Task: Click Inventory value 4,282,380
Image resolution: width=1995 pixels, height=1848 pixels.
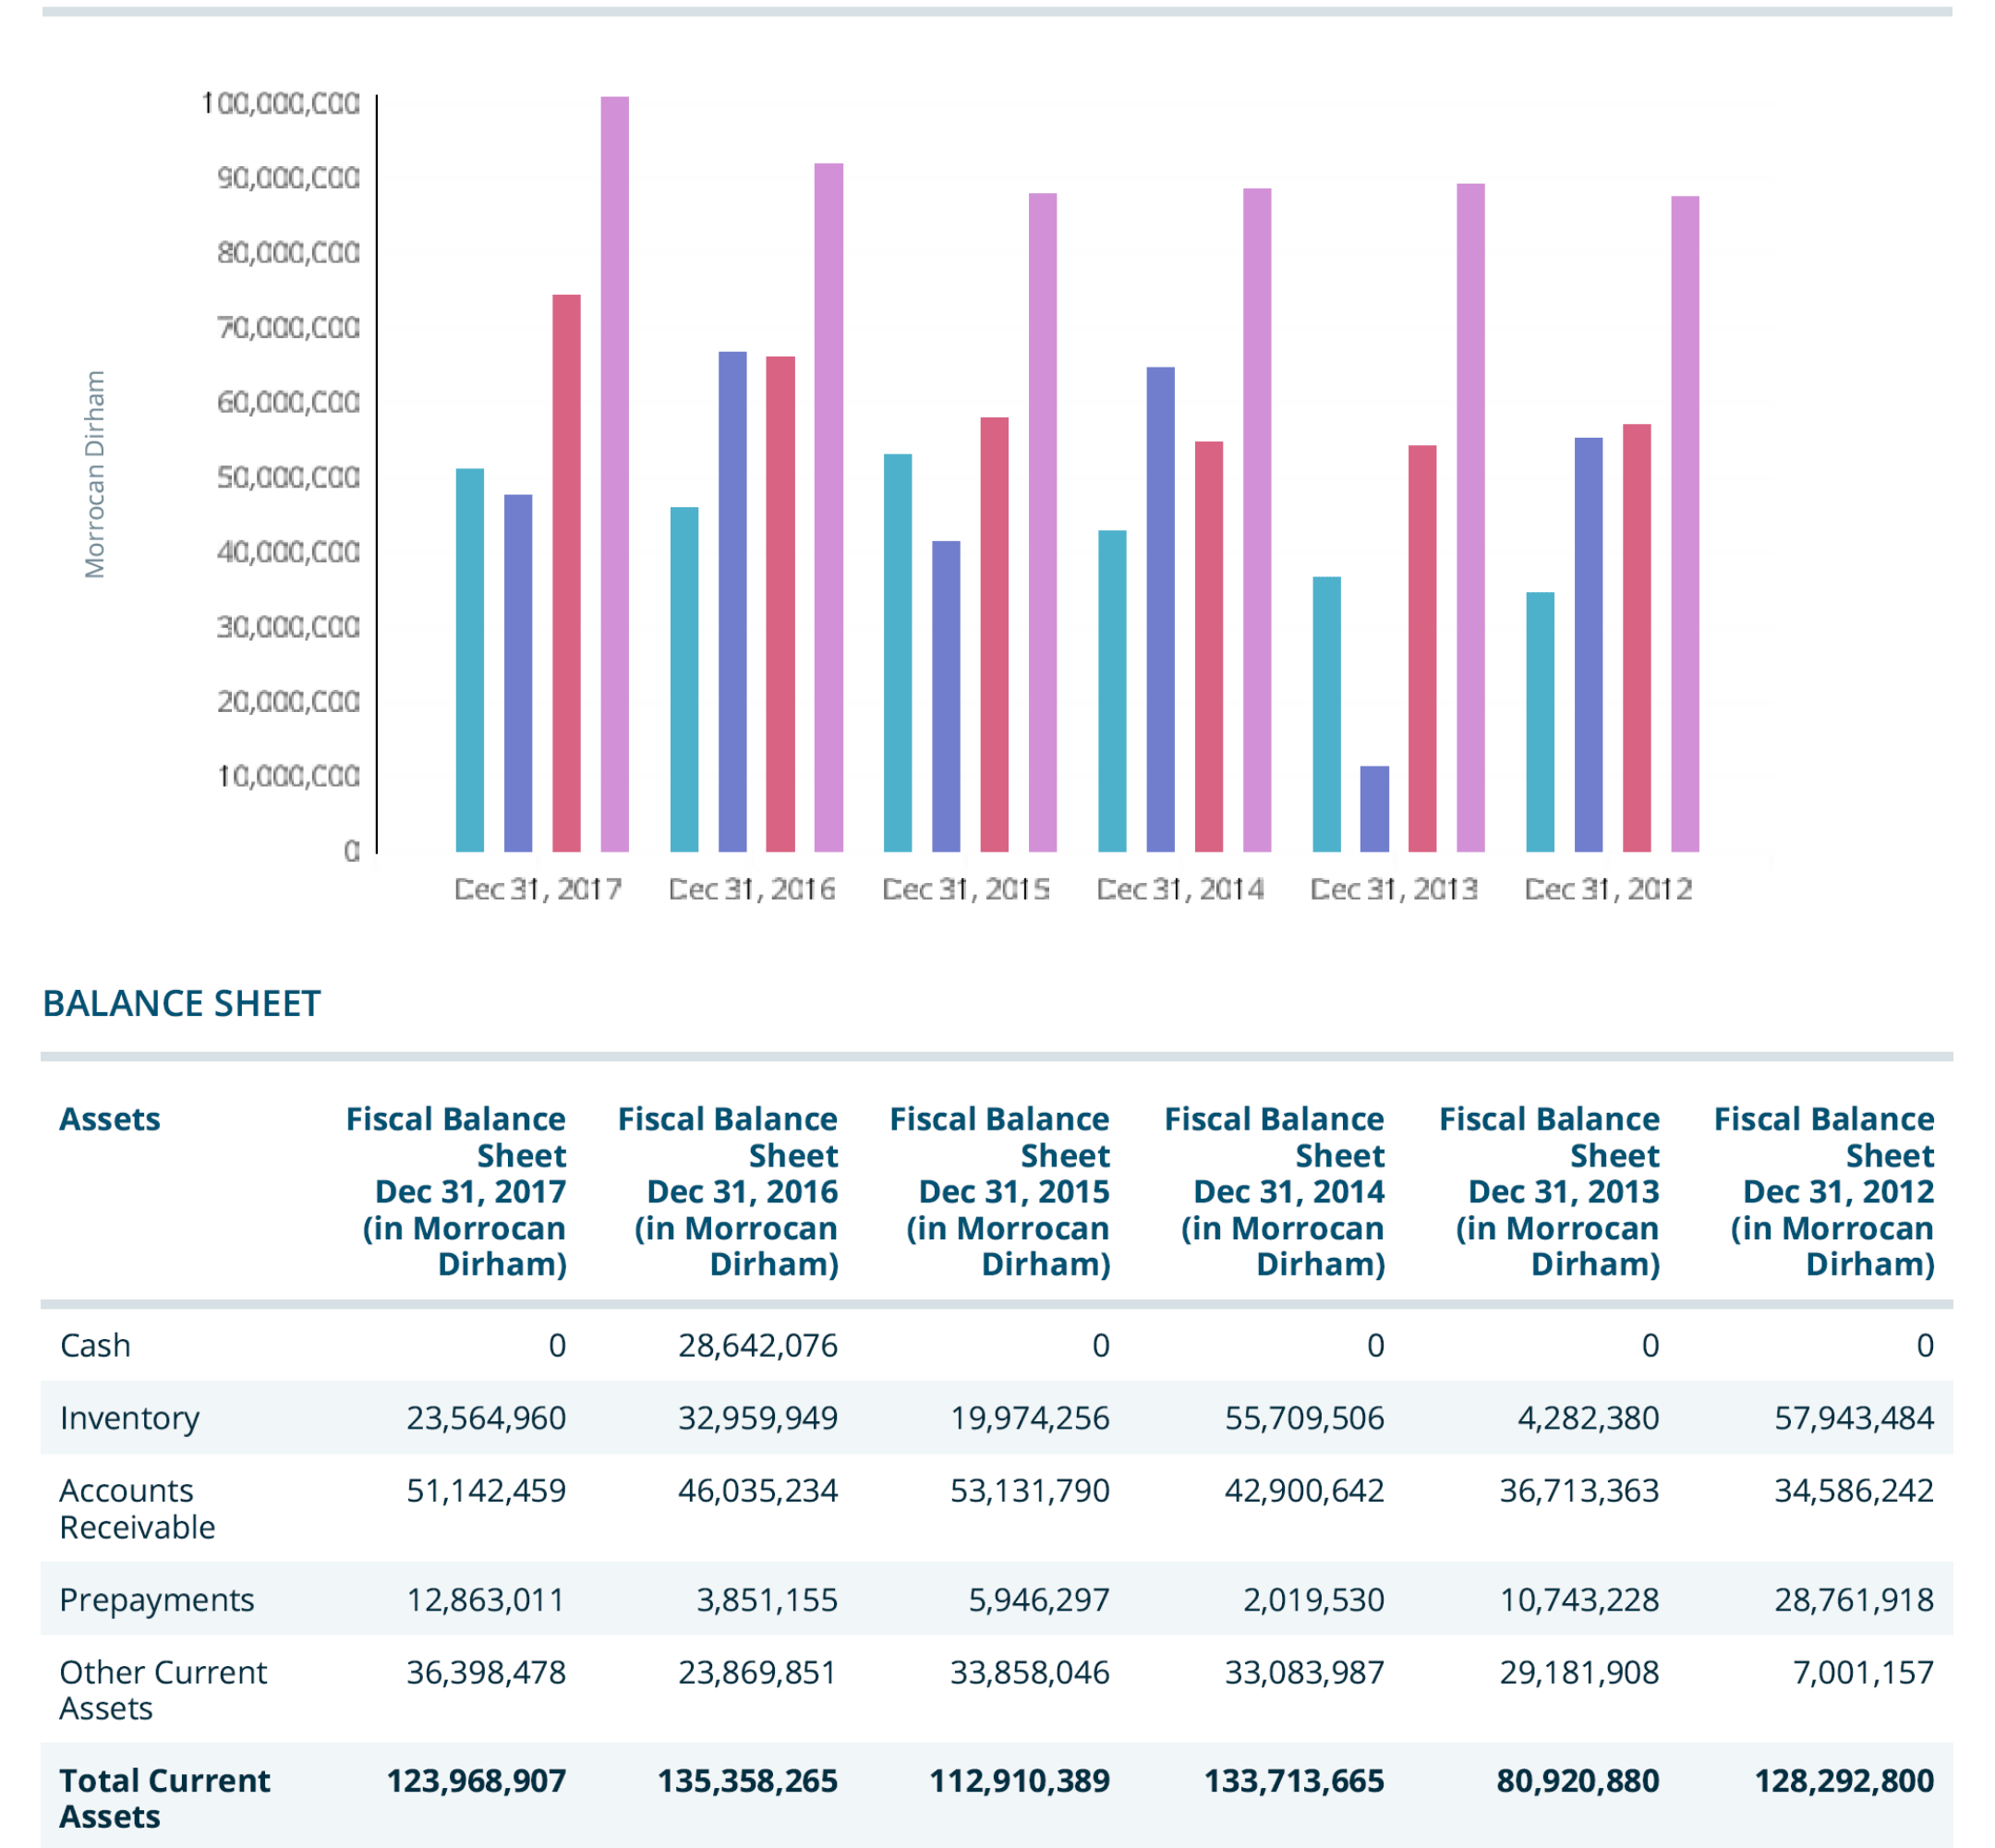Action: click(x=1589, y=1418)
